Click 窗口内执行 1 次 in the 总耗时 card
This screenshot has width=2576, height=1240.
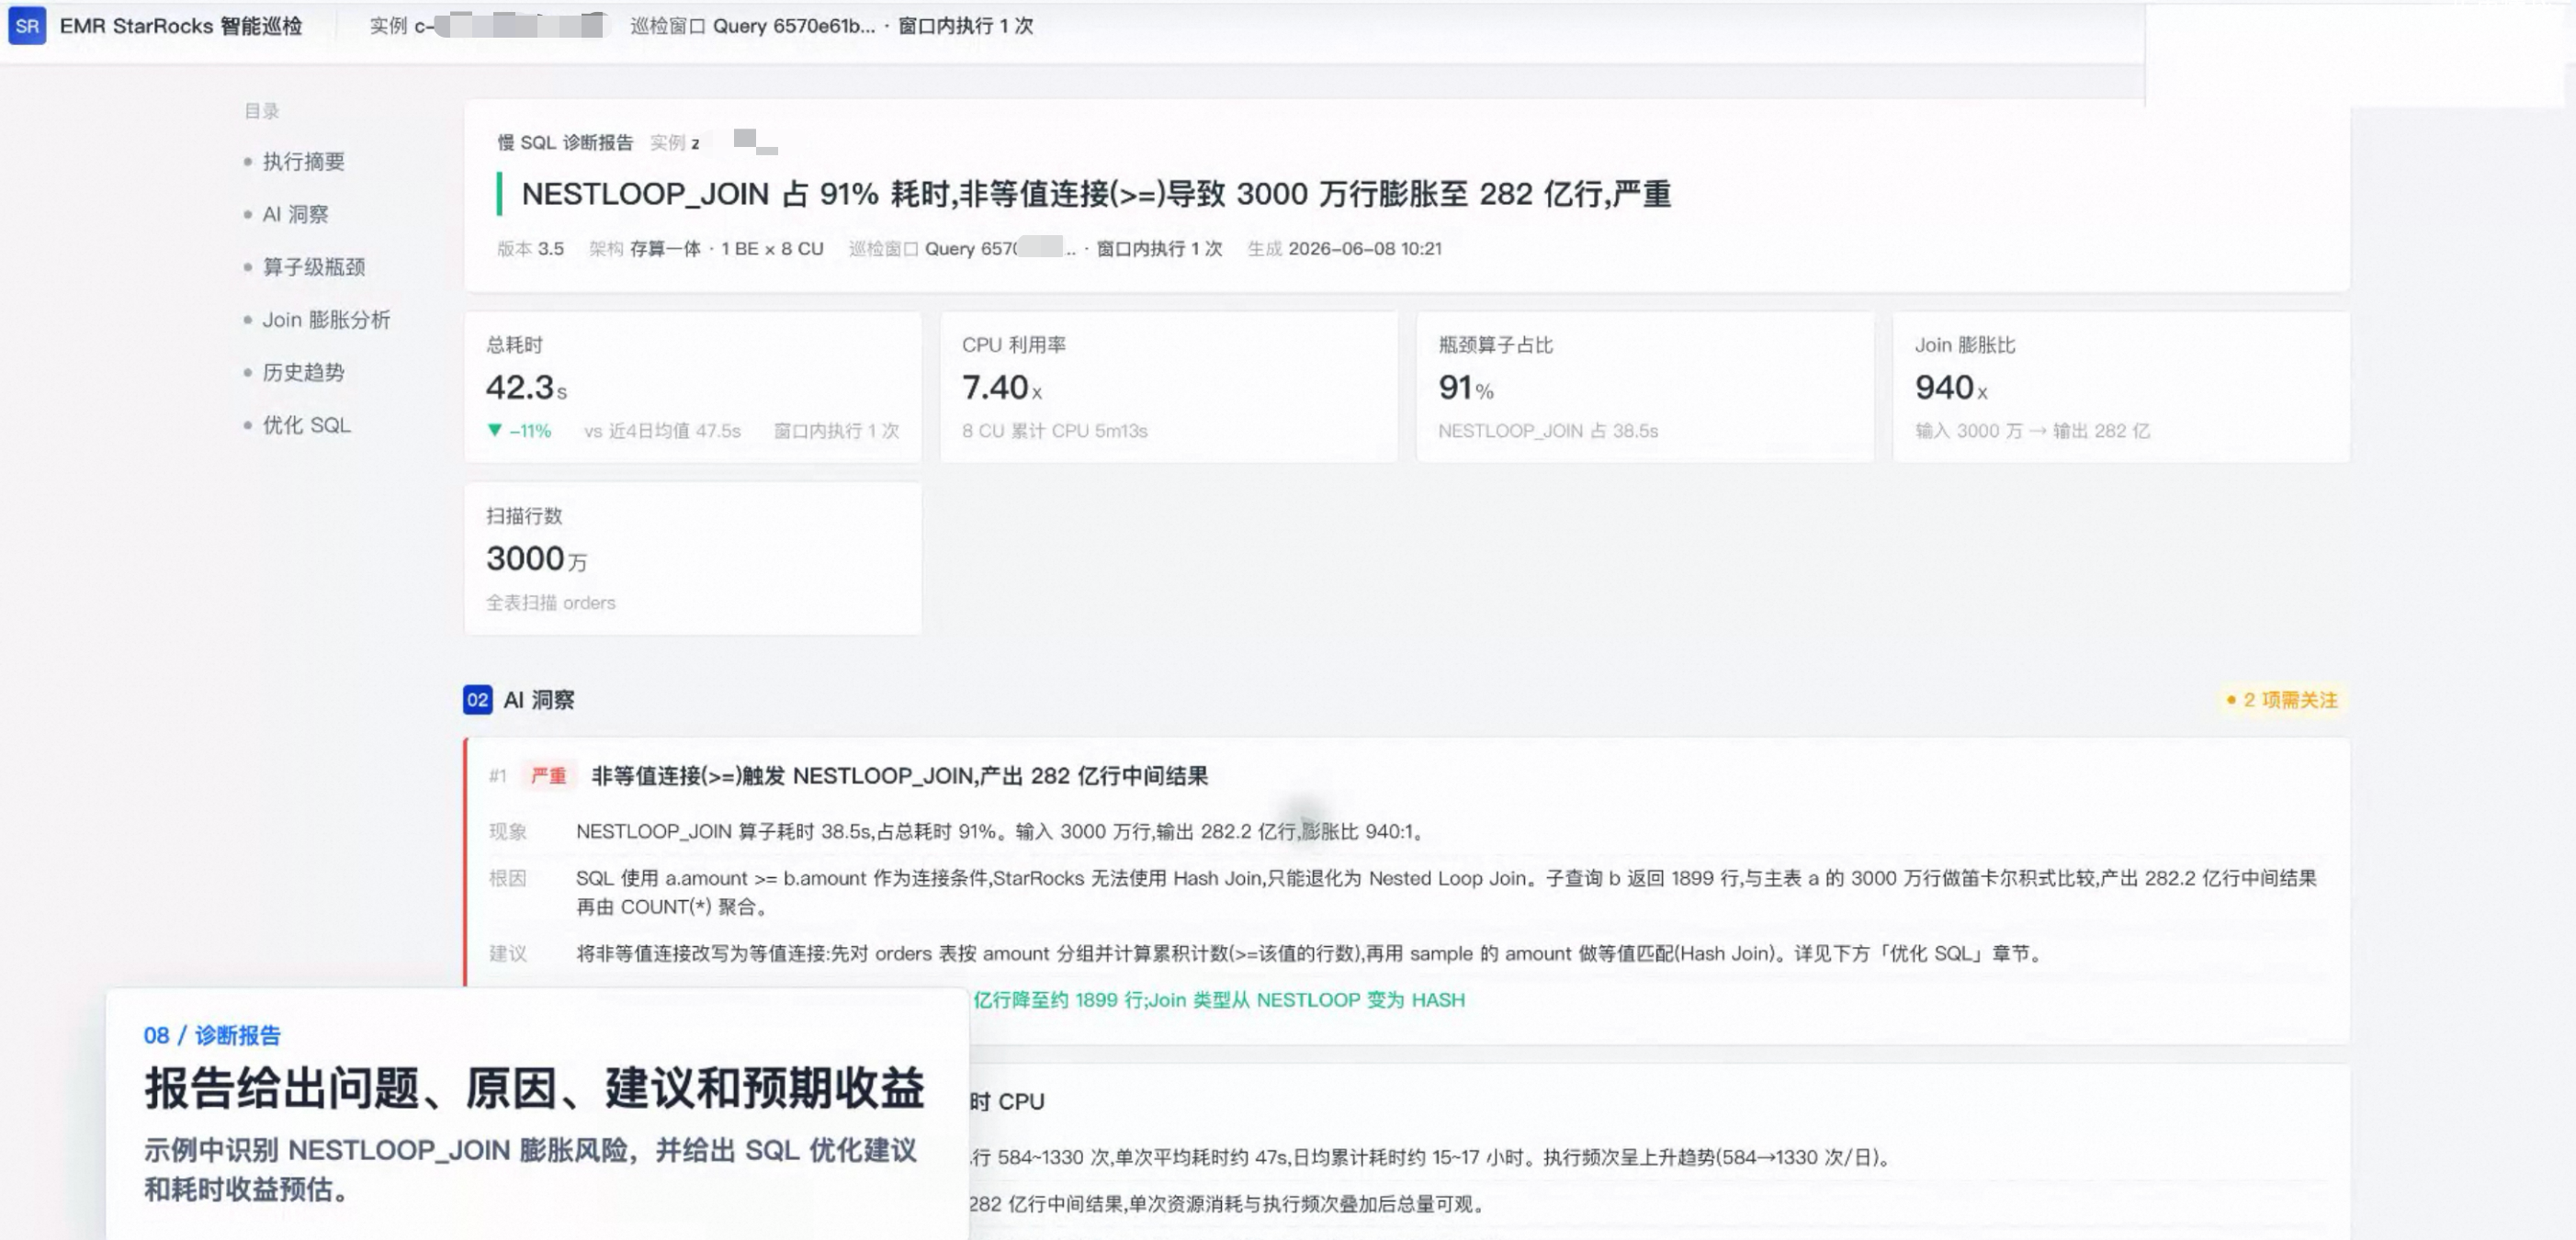836,431
